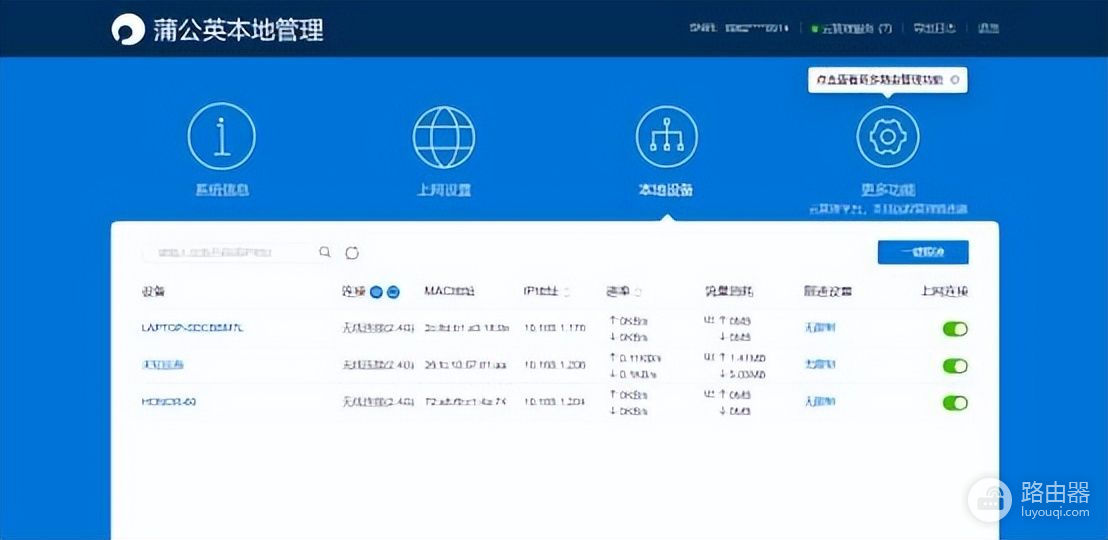The image size is (1108, 540).
Task: Click the HONOR-60 device name
Action: (169, 401)
